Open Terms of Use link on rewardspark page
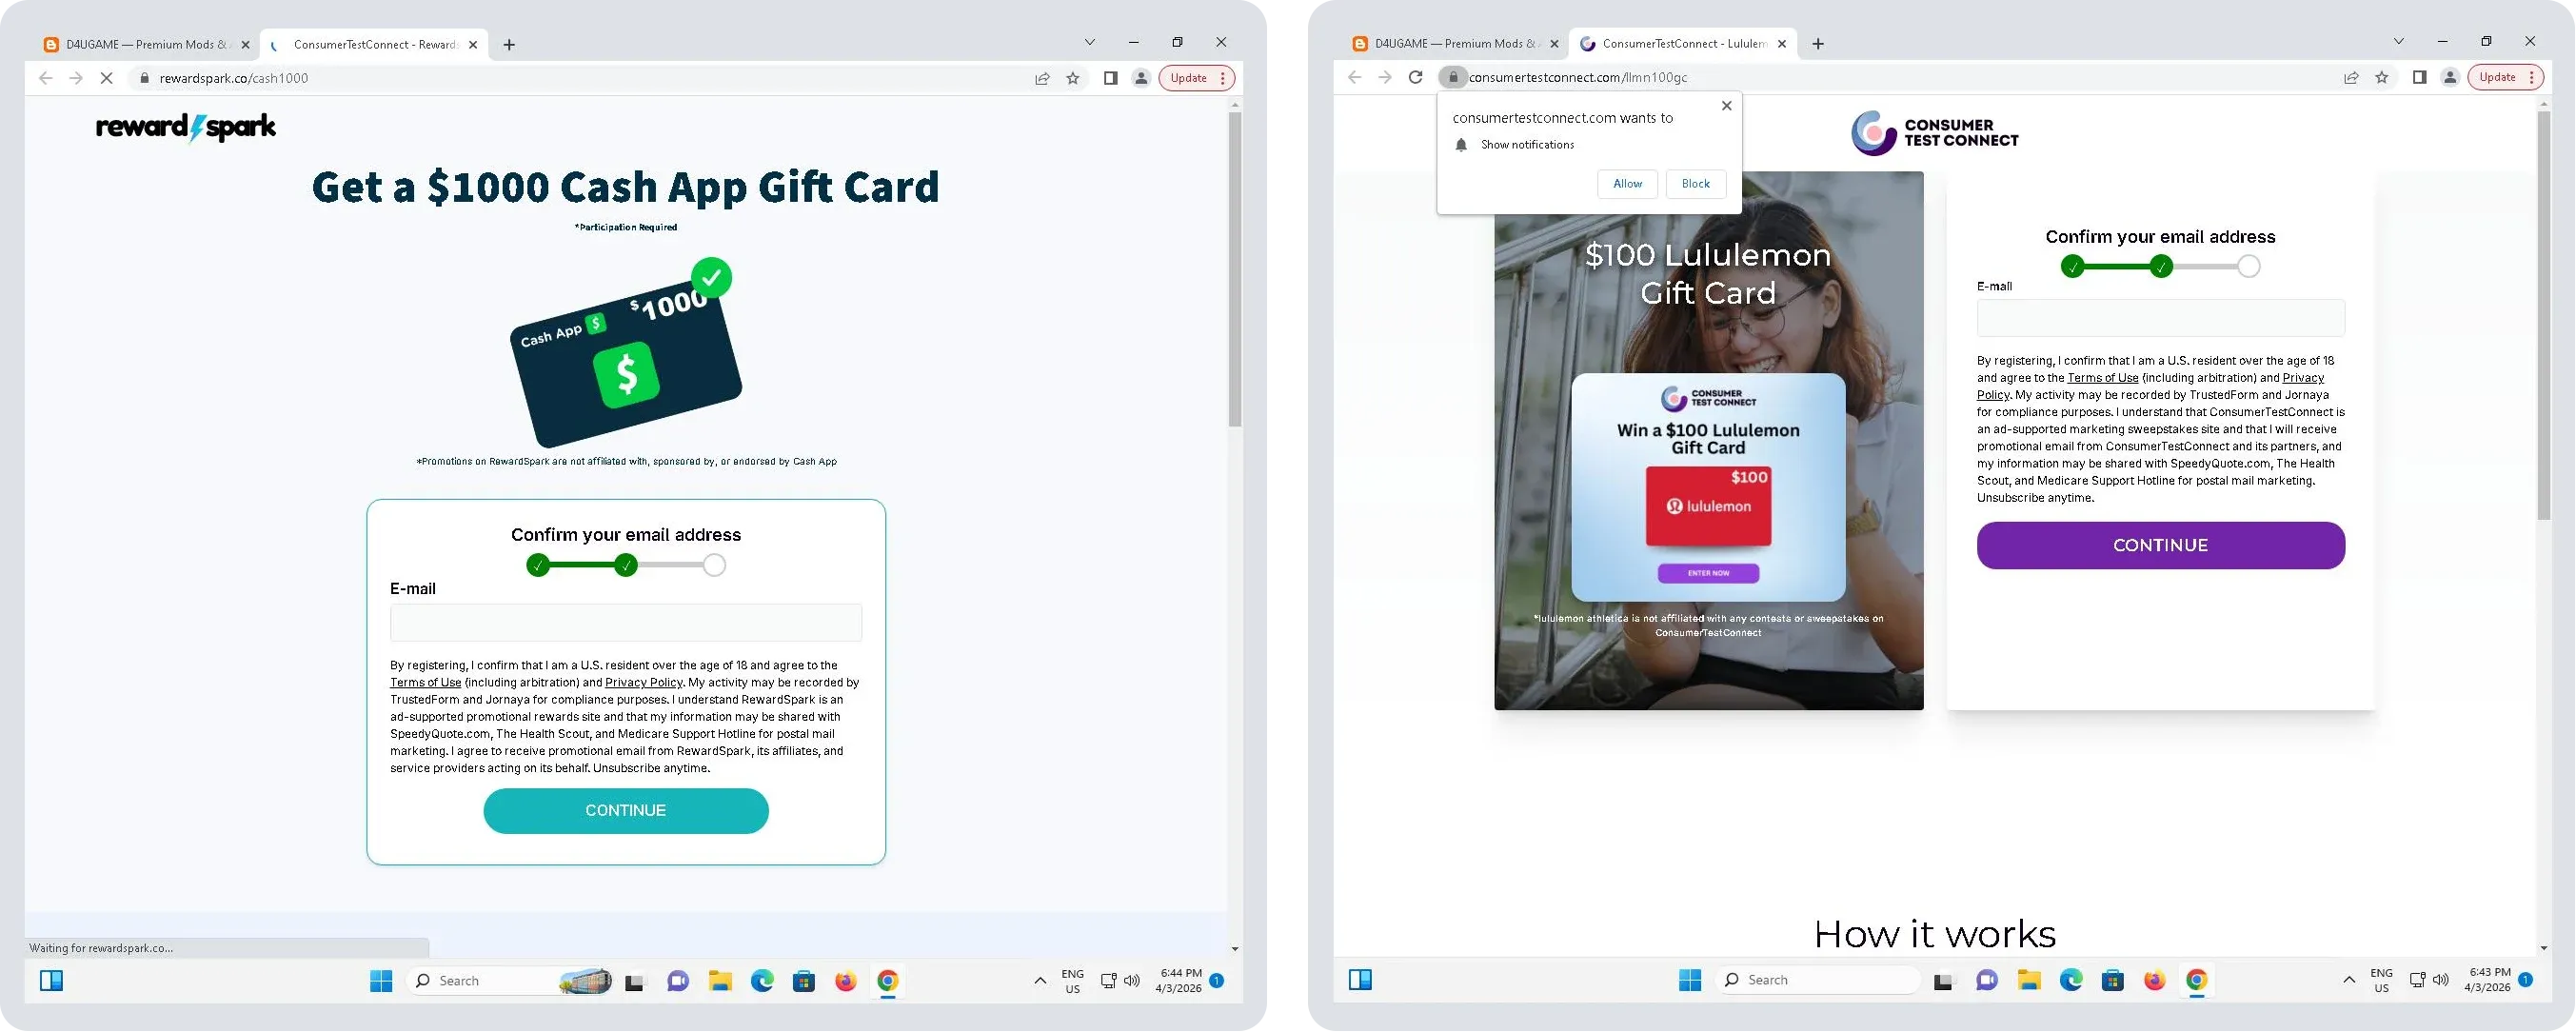This screenshot has height=1032, width=2576. pos(425,683)
